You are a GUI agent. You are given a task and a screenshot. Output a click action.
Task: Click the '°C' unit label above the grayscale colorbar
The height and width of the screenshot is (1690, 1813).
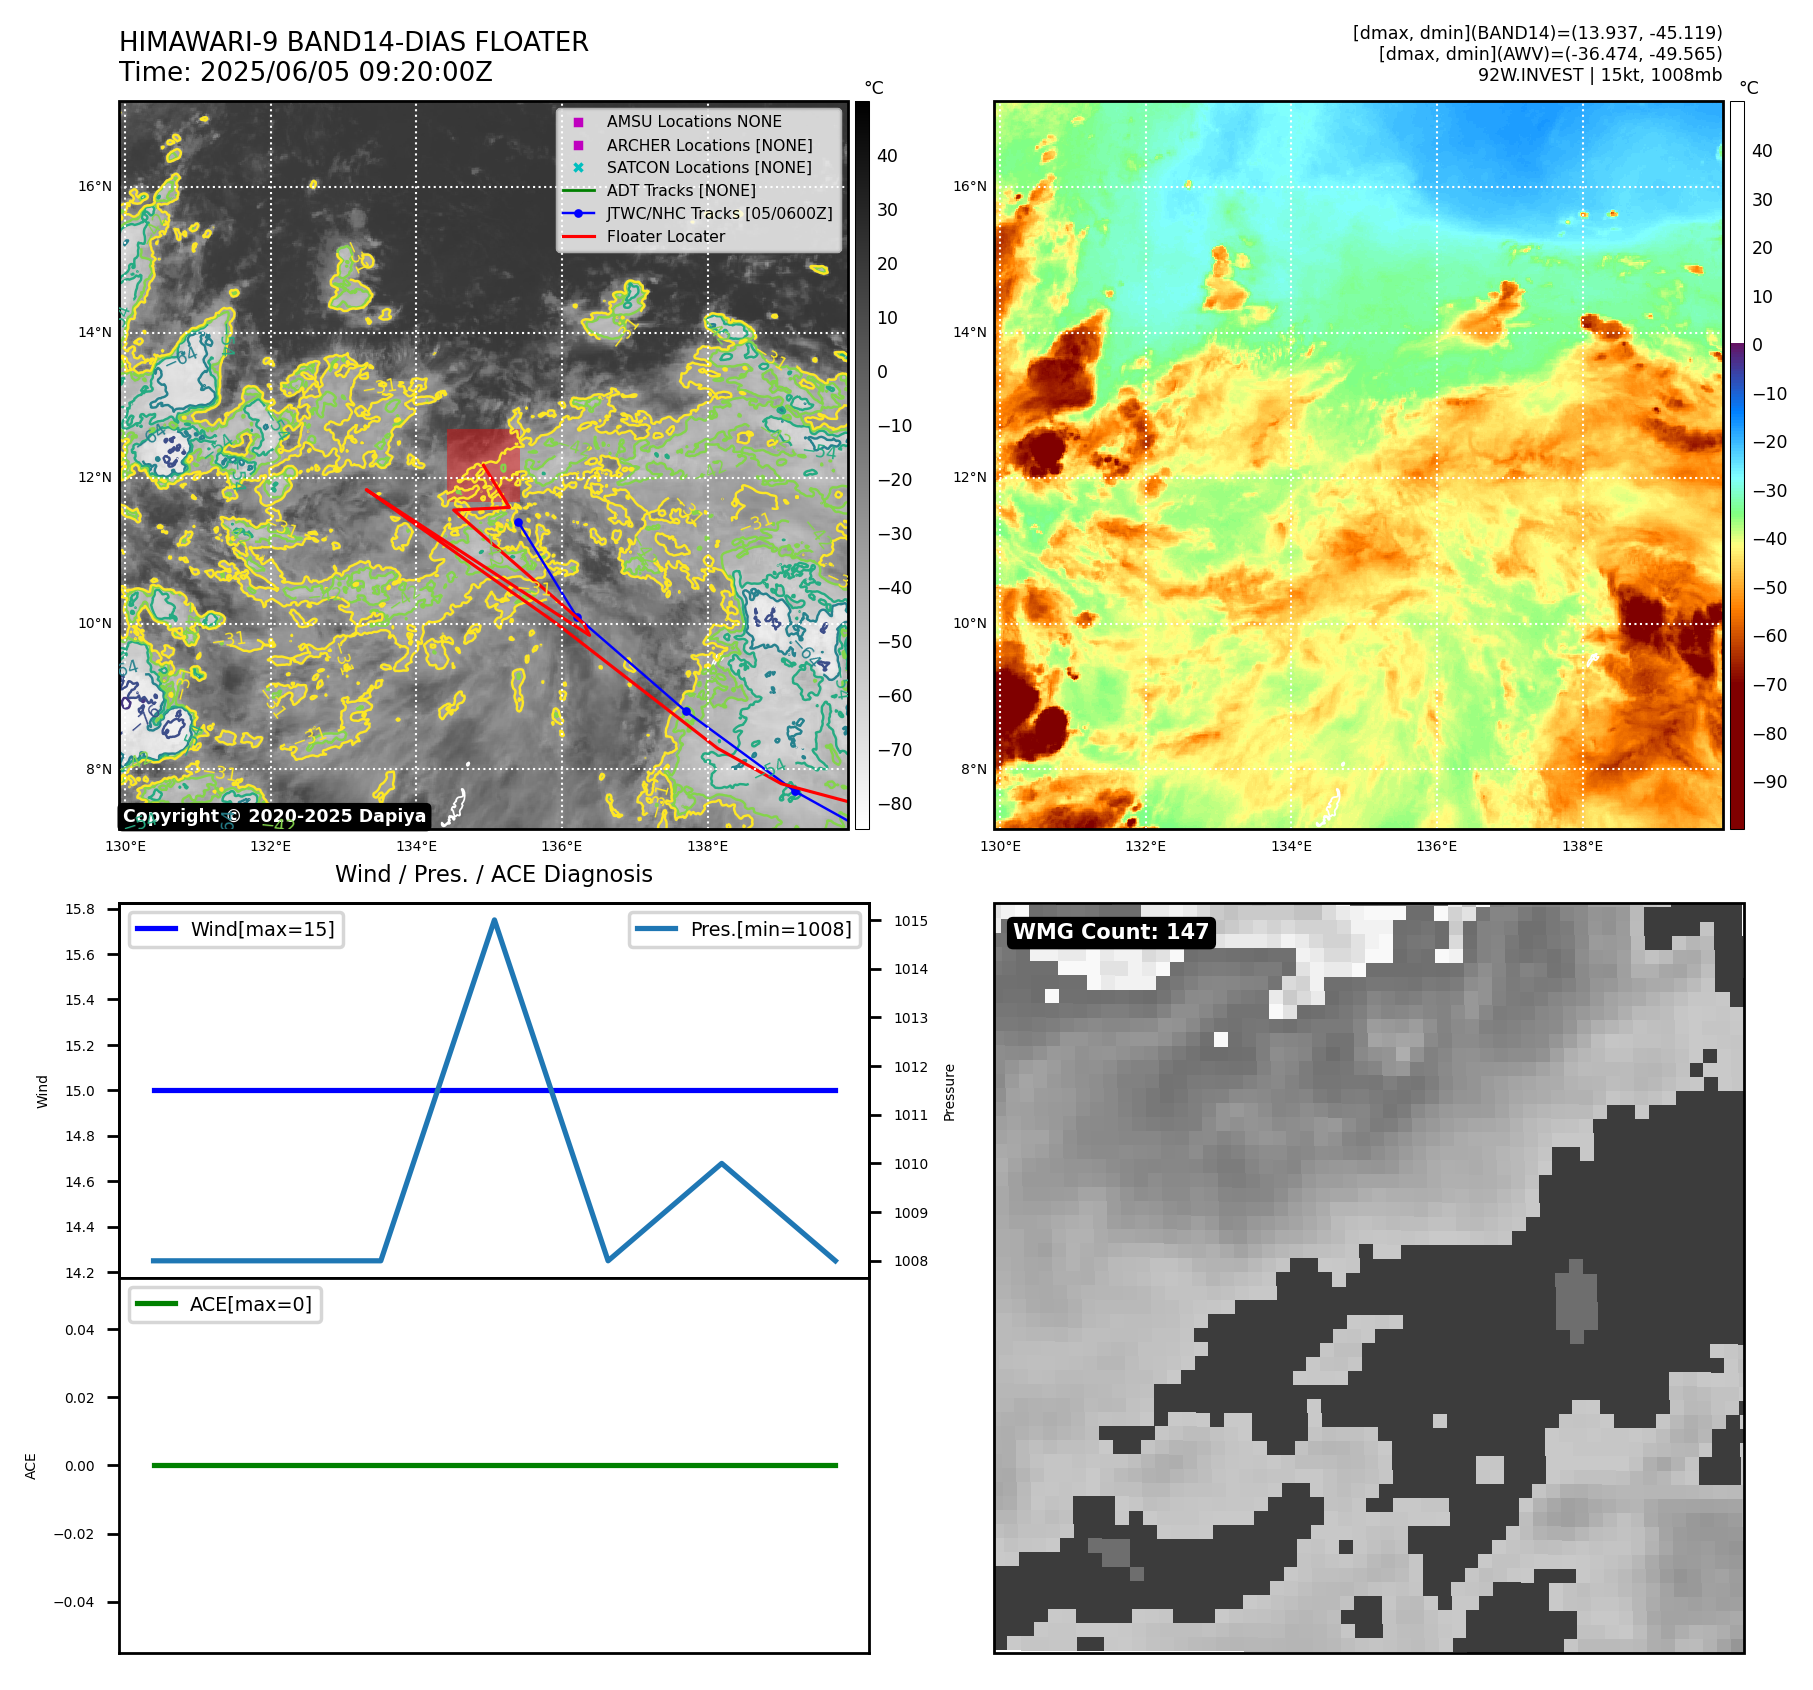tap(874, 88)
